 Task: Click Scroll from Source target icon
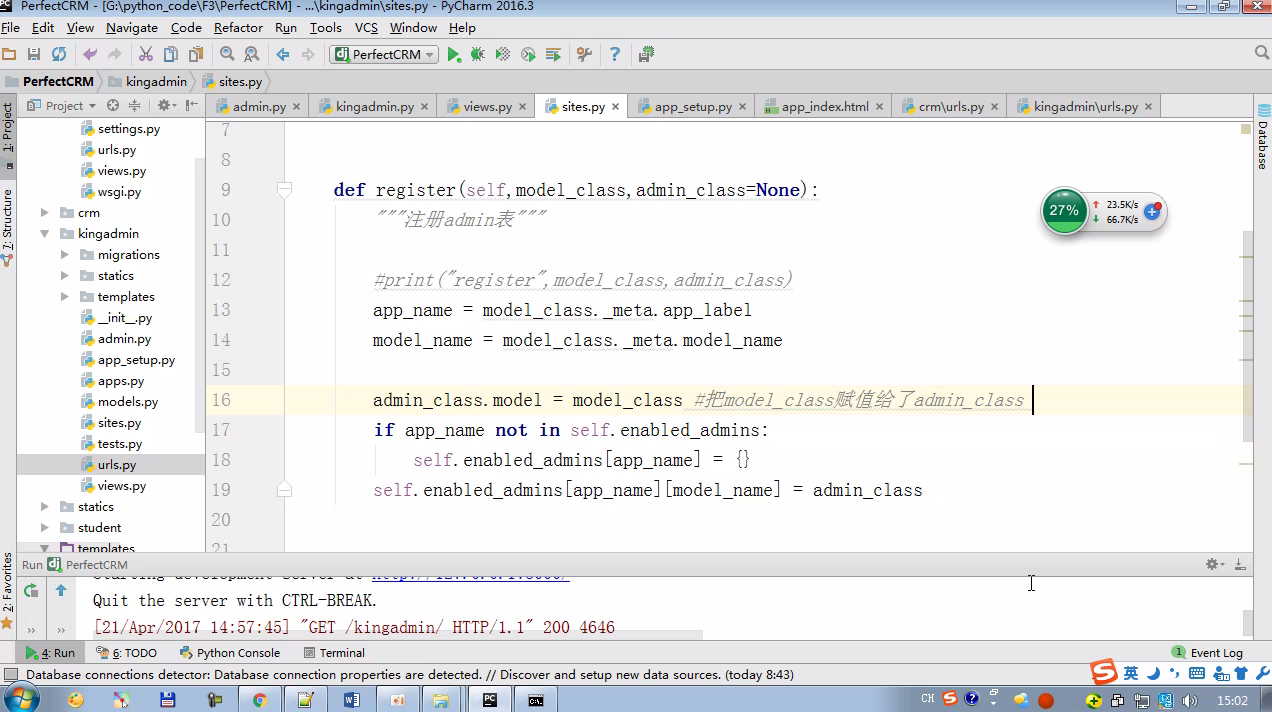(x=113, y=106)
